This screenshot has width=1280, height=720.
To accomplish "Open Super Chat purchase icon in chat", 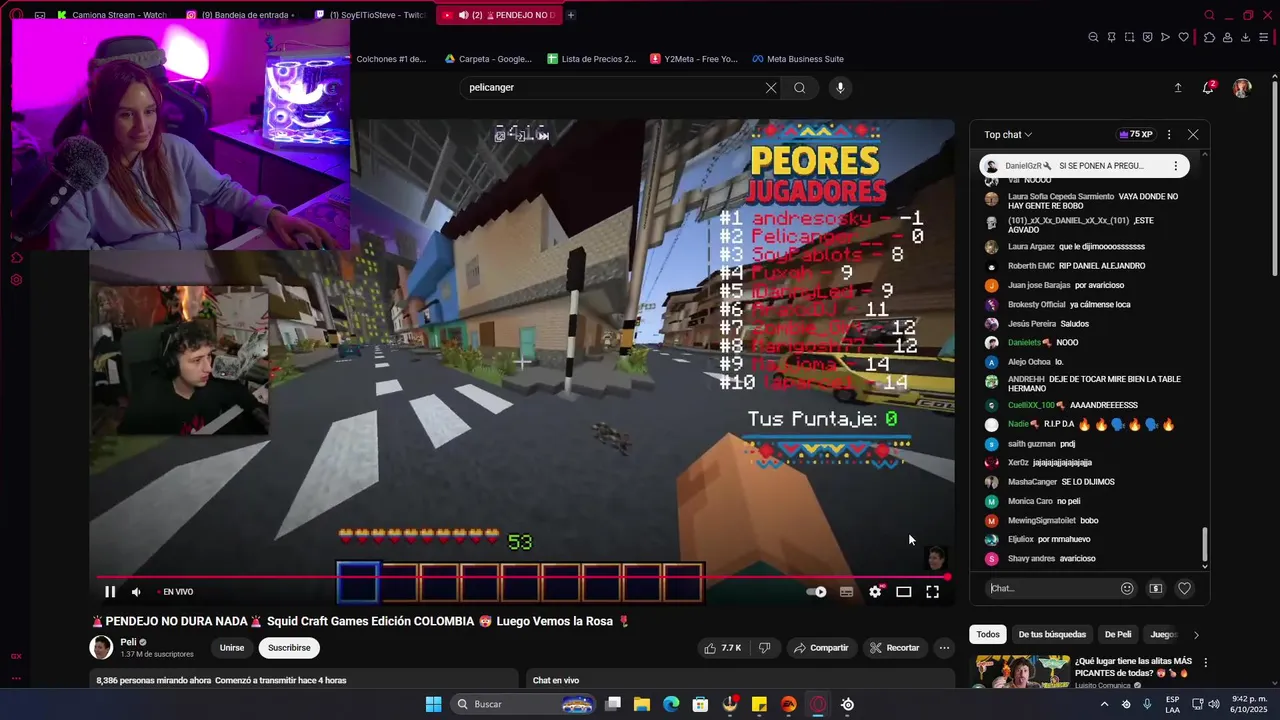I will point(1156,589).
